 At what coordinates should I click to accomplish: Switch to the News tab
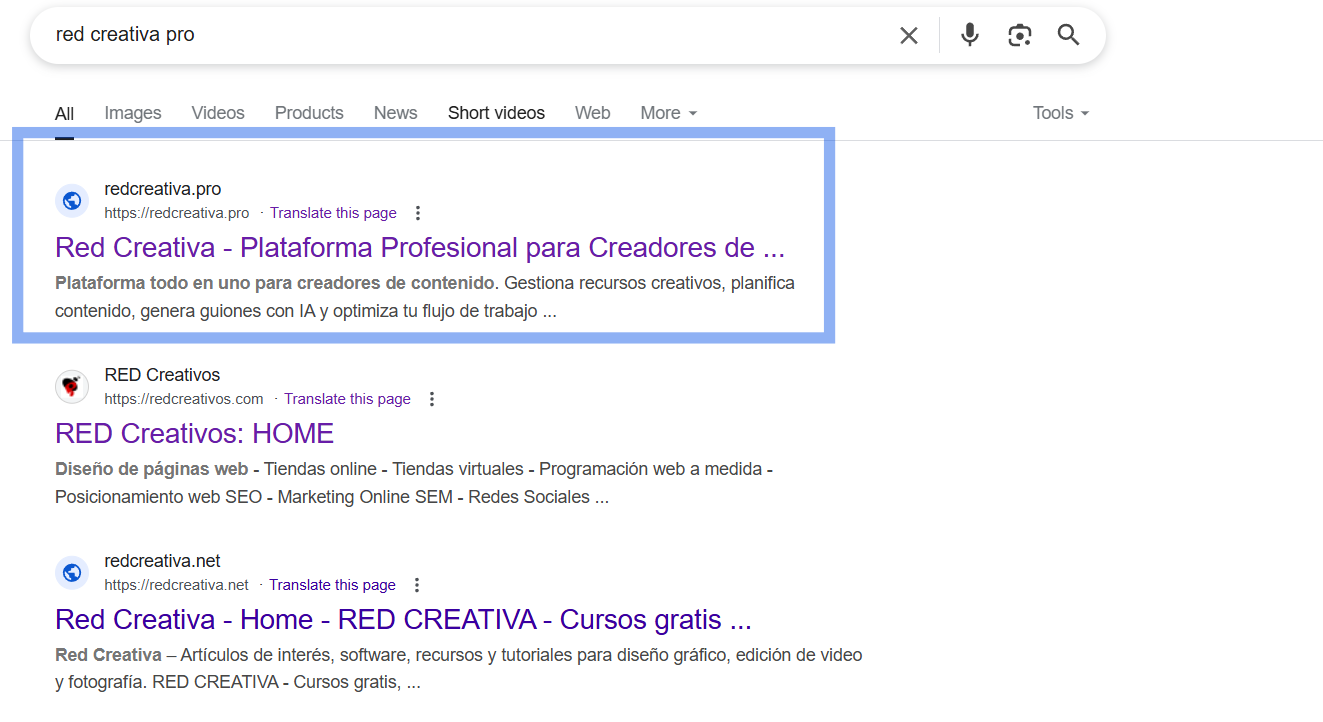pos(395,113)
